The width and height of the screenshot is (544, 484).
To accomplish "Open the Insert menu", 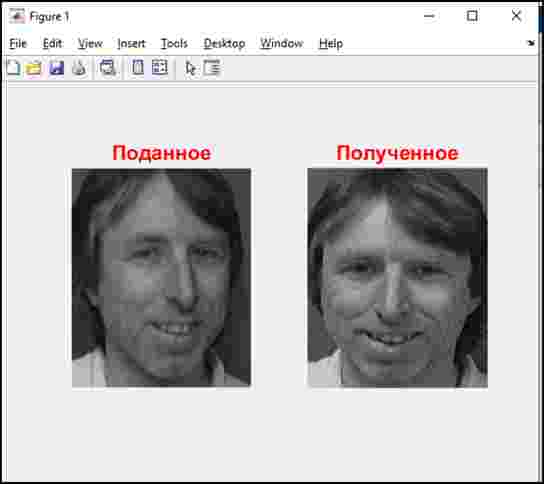I will (x=131, y=44).
